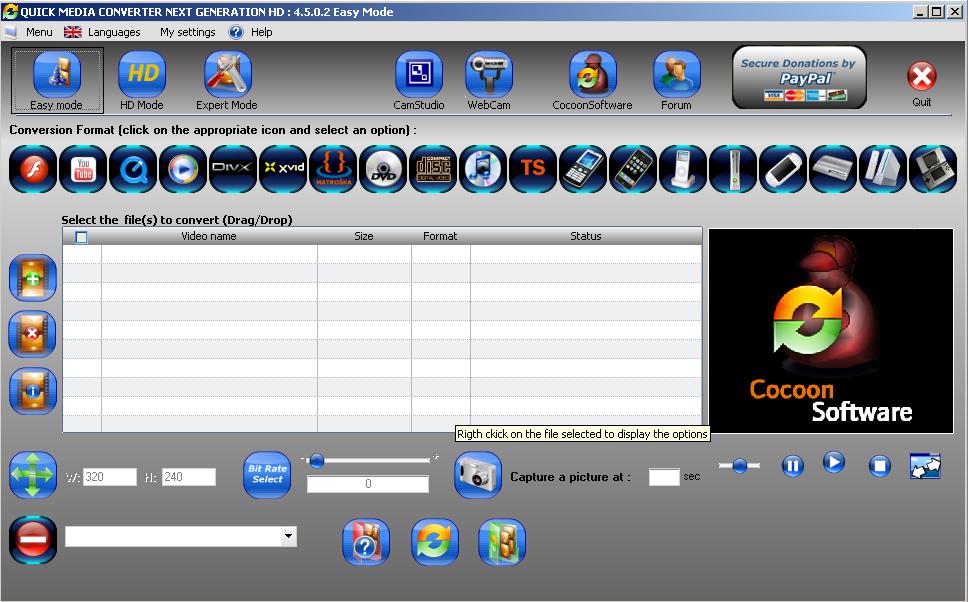This screenshot has width=968, height=602.
Task: Quit the application with the red X
Action: [922, 77]
